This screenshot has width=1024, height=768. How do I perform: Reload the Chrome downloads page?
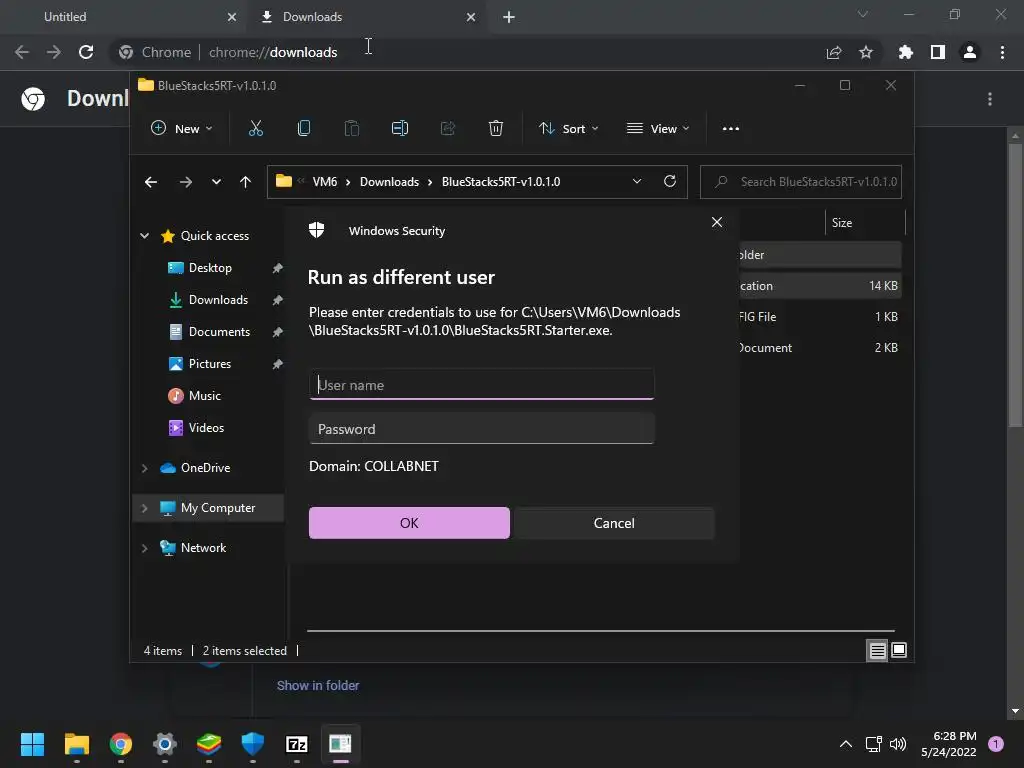(86, 52)
